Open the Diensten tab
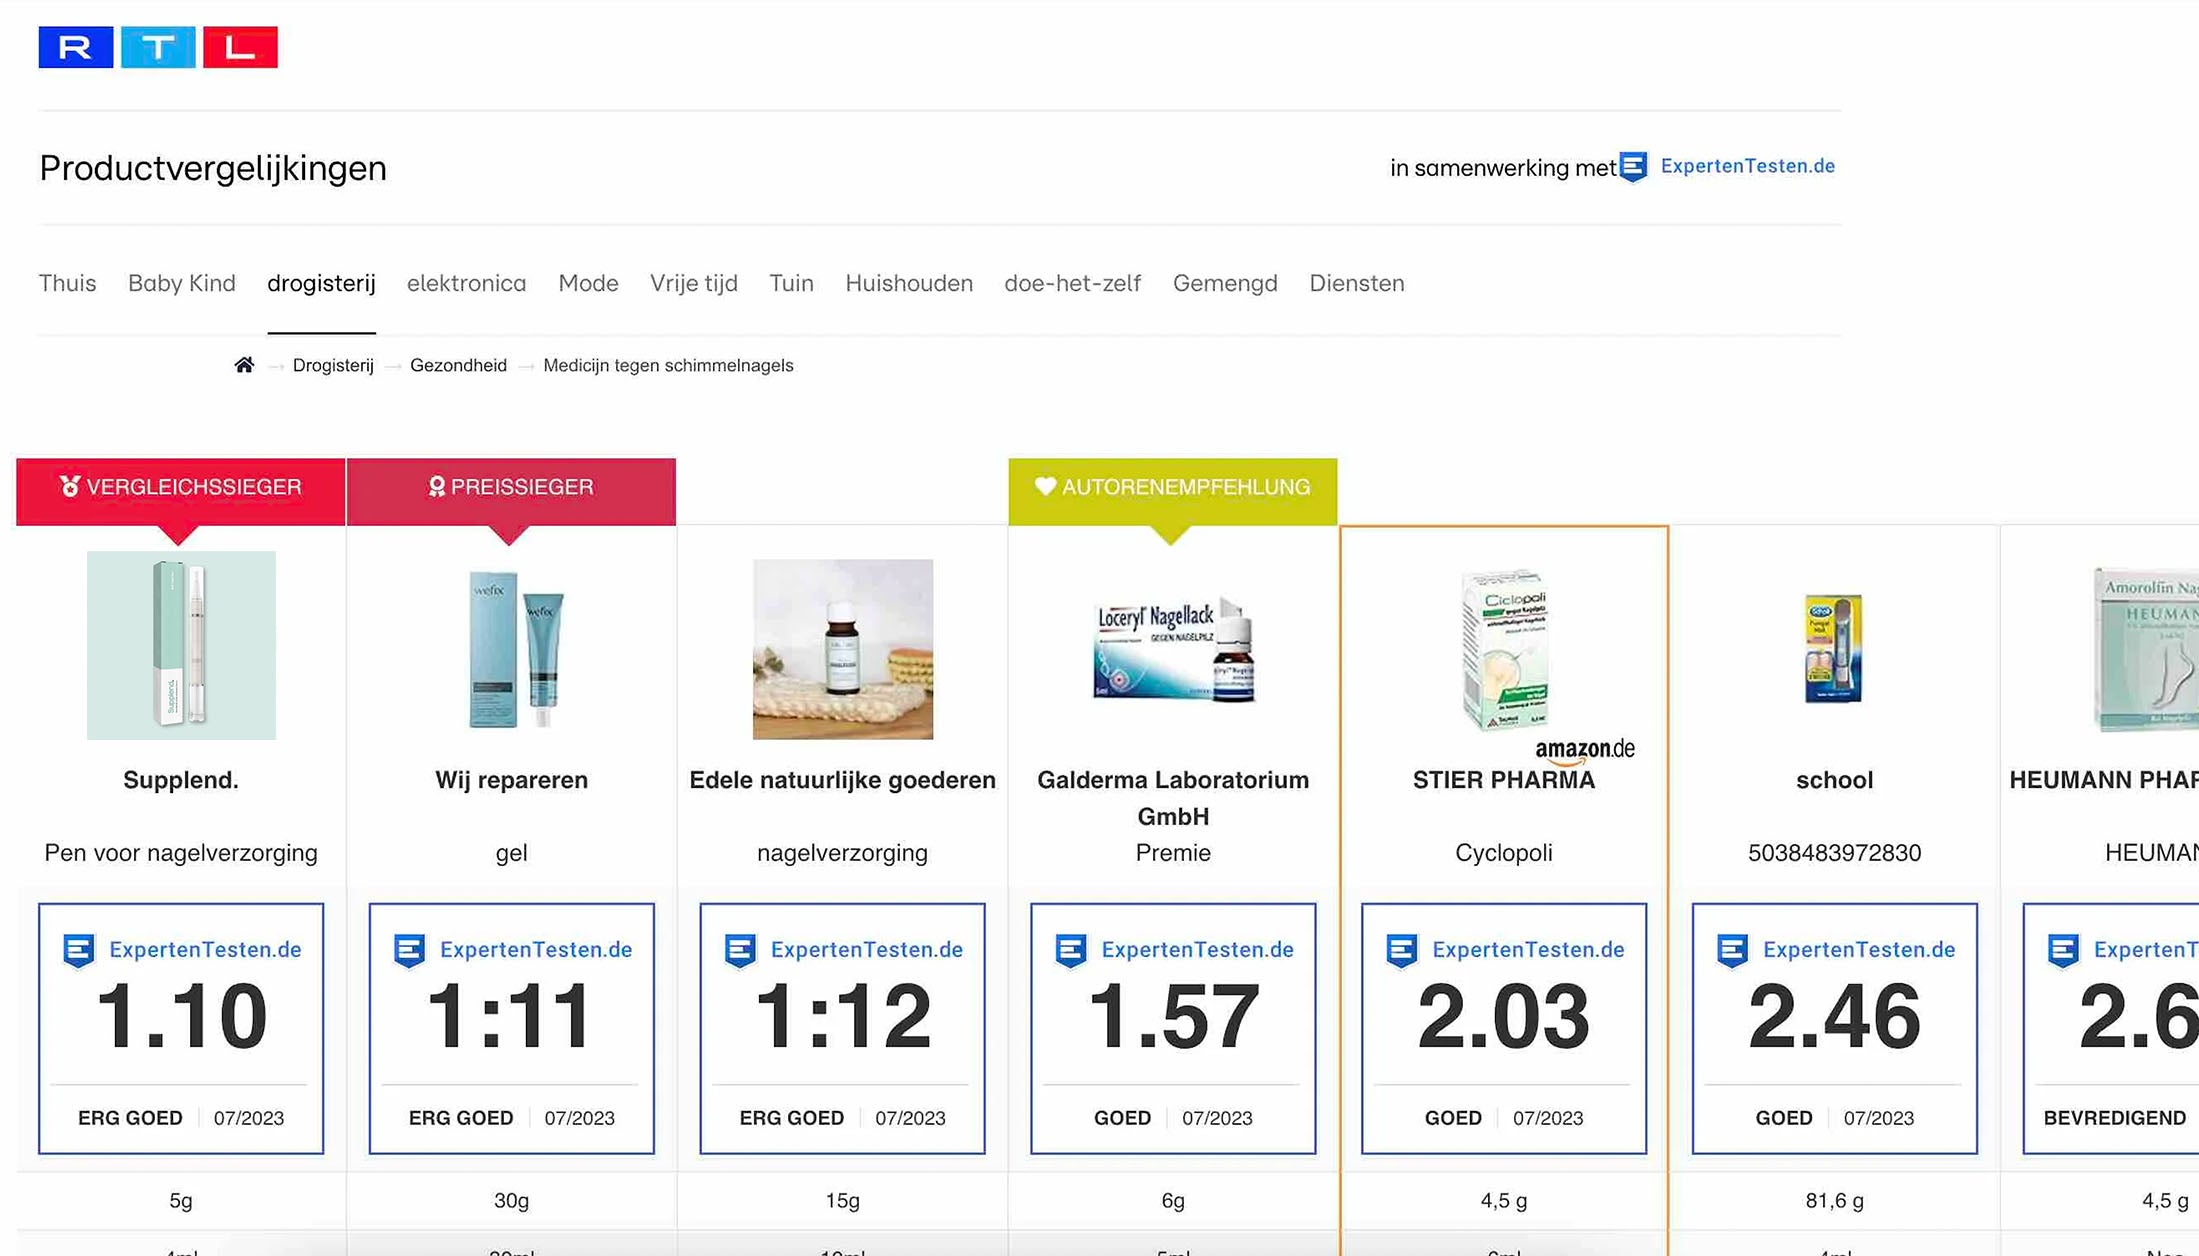Image resolution: width=2199 pixels, height=1256 pixels. click(1357, 283)
